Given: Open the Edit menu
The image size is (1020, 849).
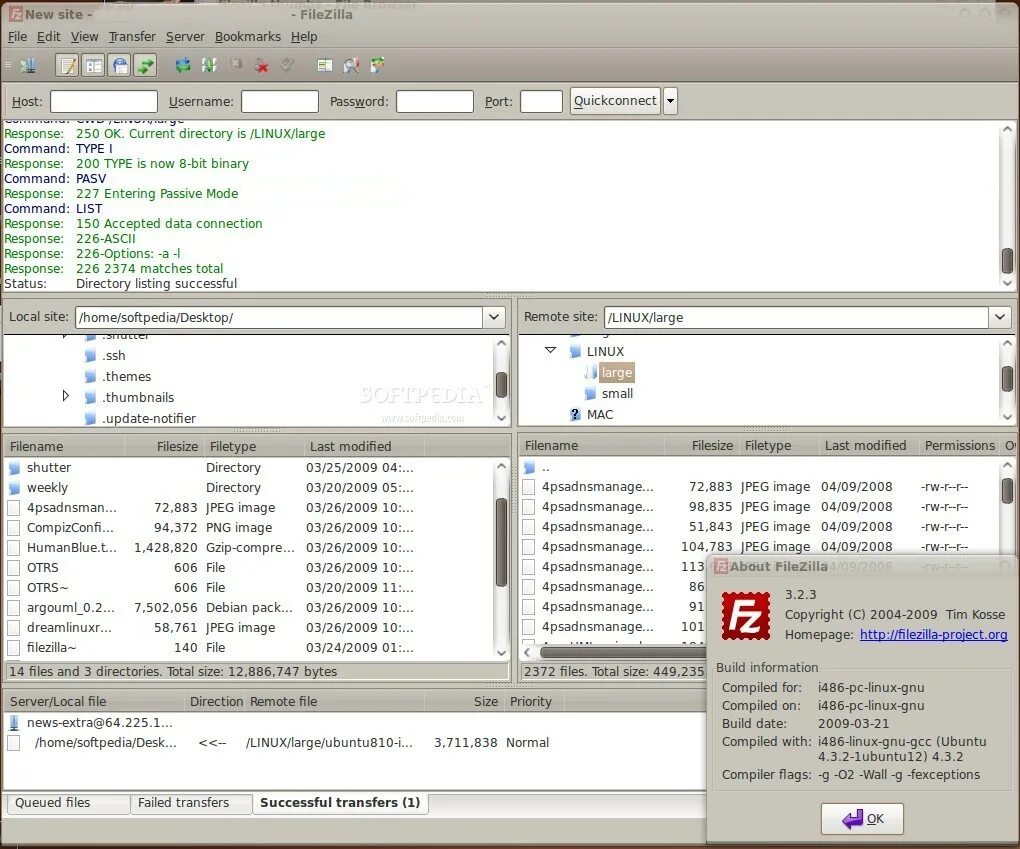Looking at the screenshot, I should (x=48, y=37).
